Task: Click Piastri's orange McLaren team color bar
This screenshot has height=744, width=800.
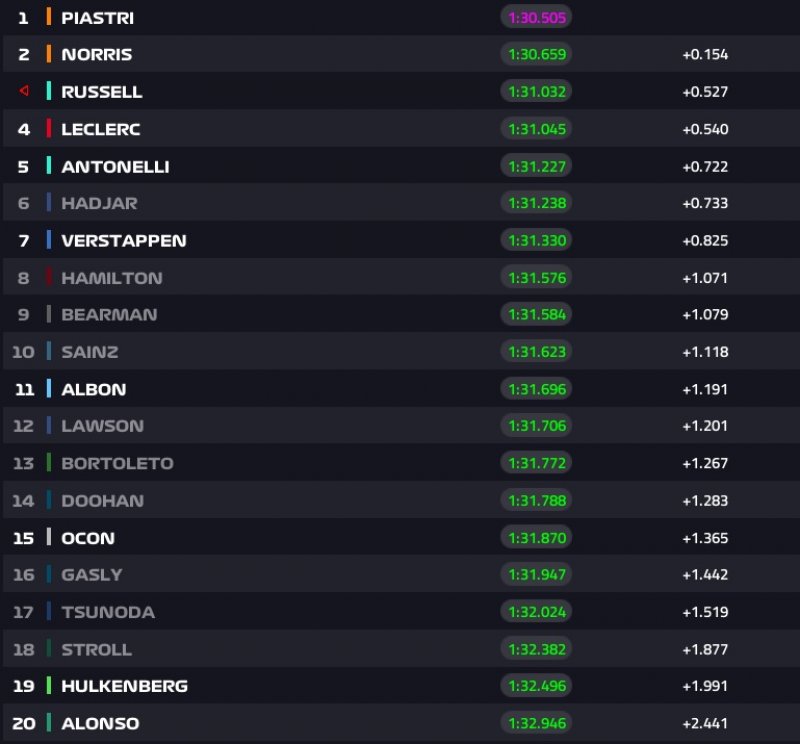Action: click(48, 17)
